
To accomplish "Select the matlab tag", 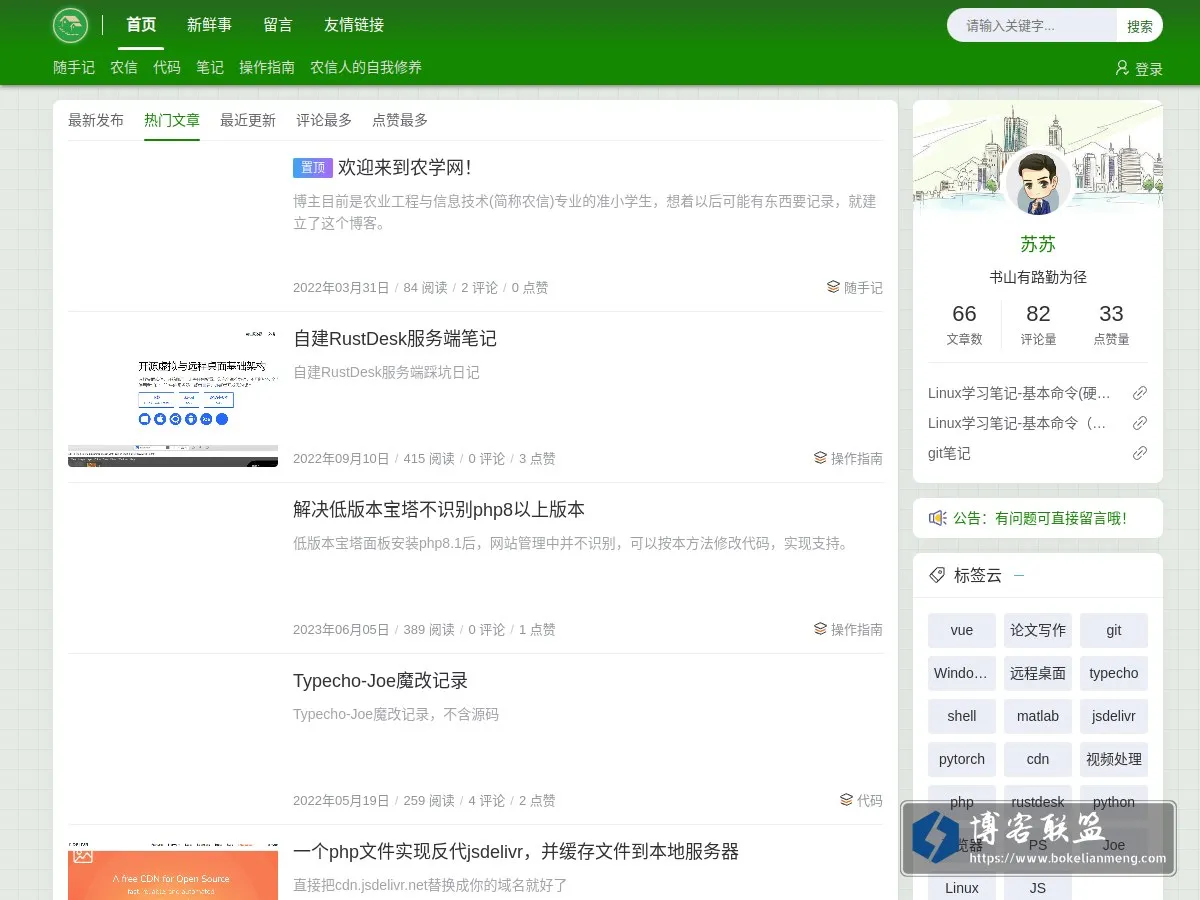I will [x=1038, y=716].
